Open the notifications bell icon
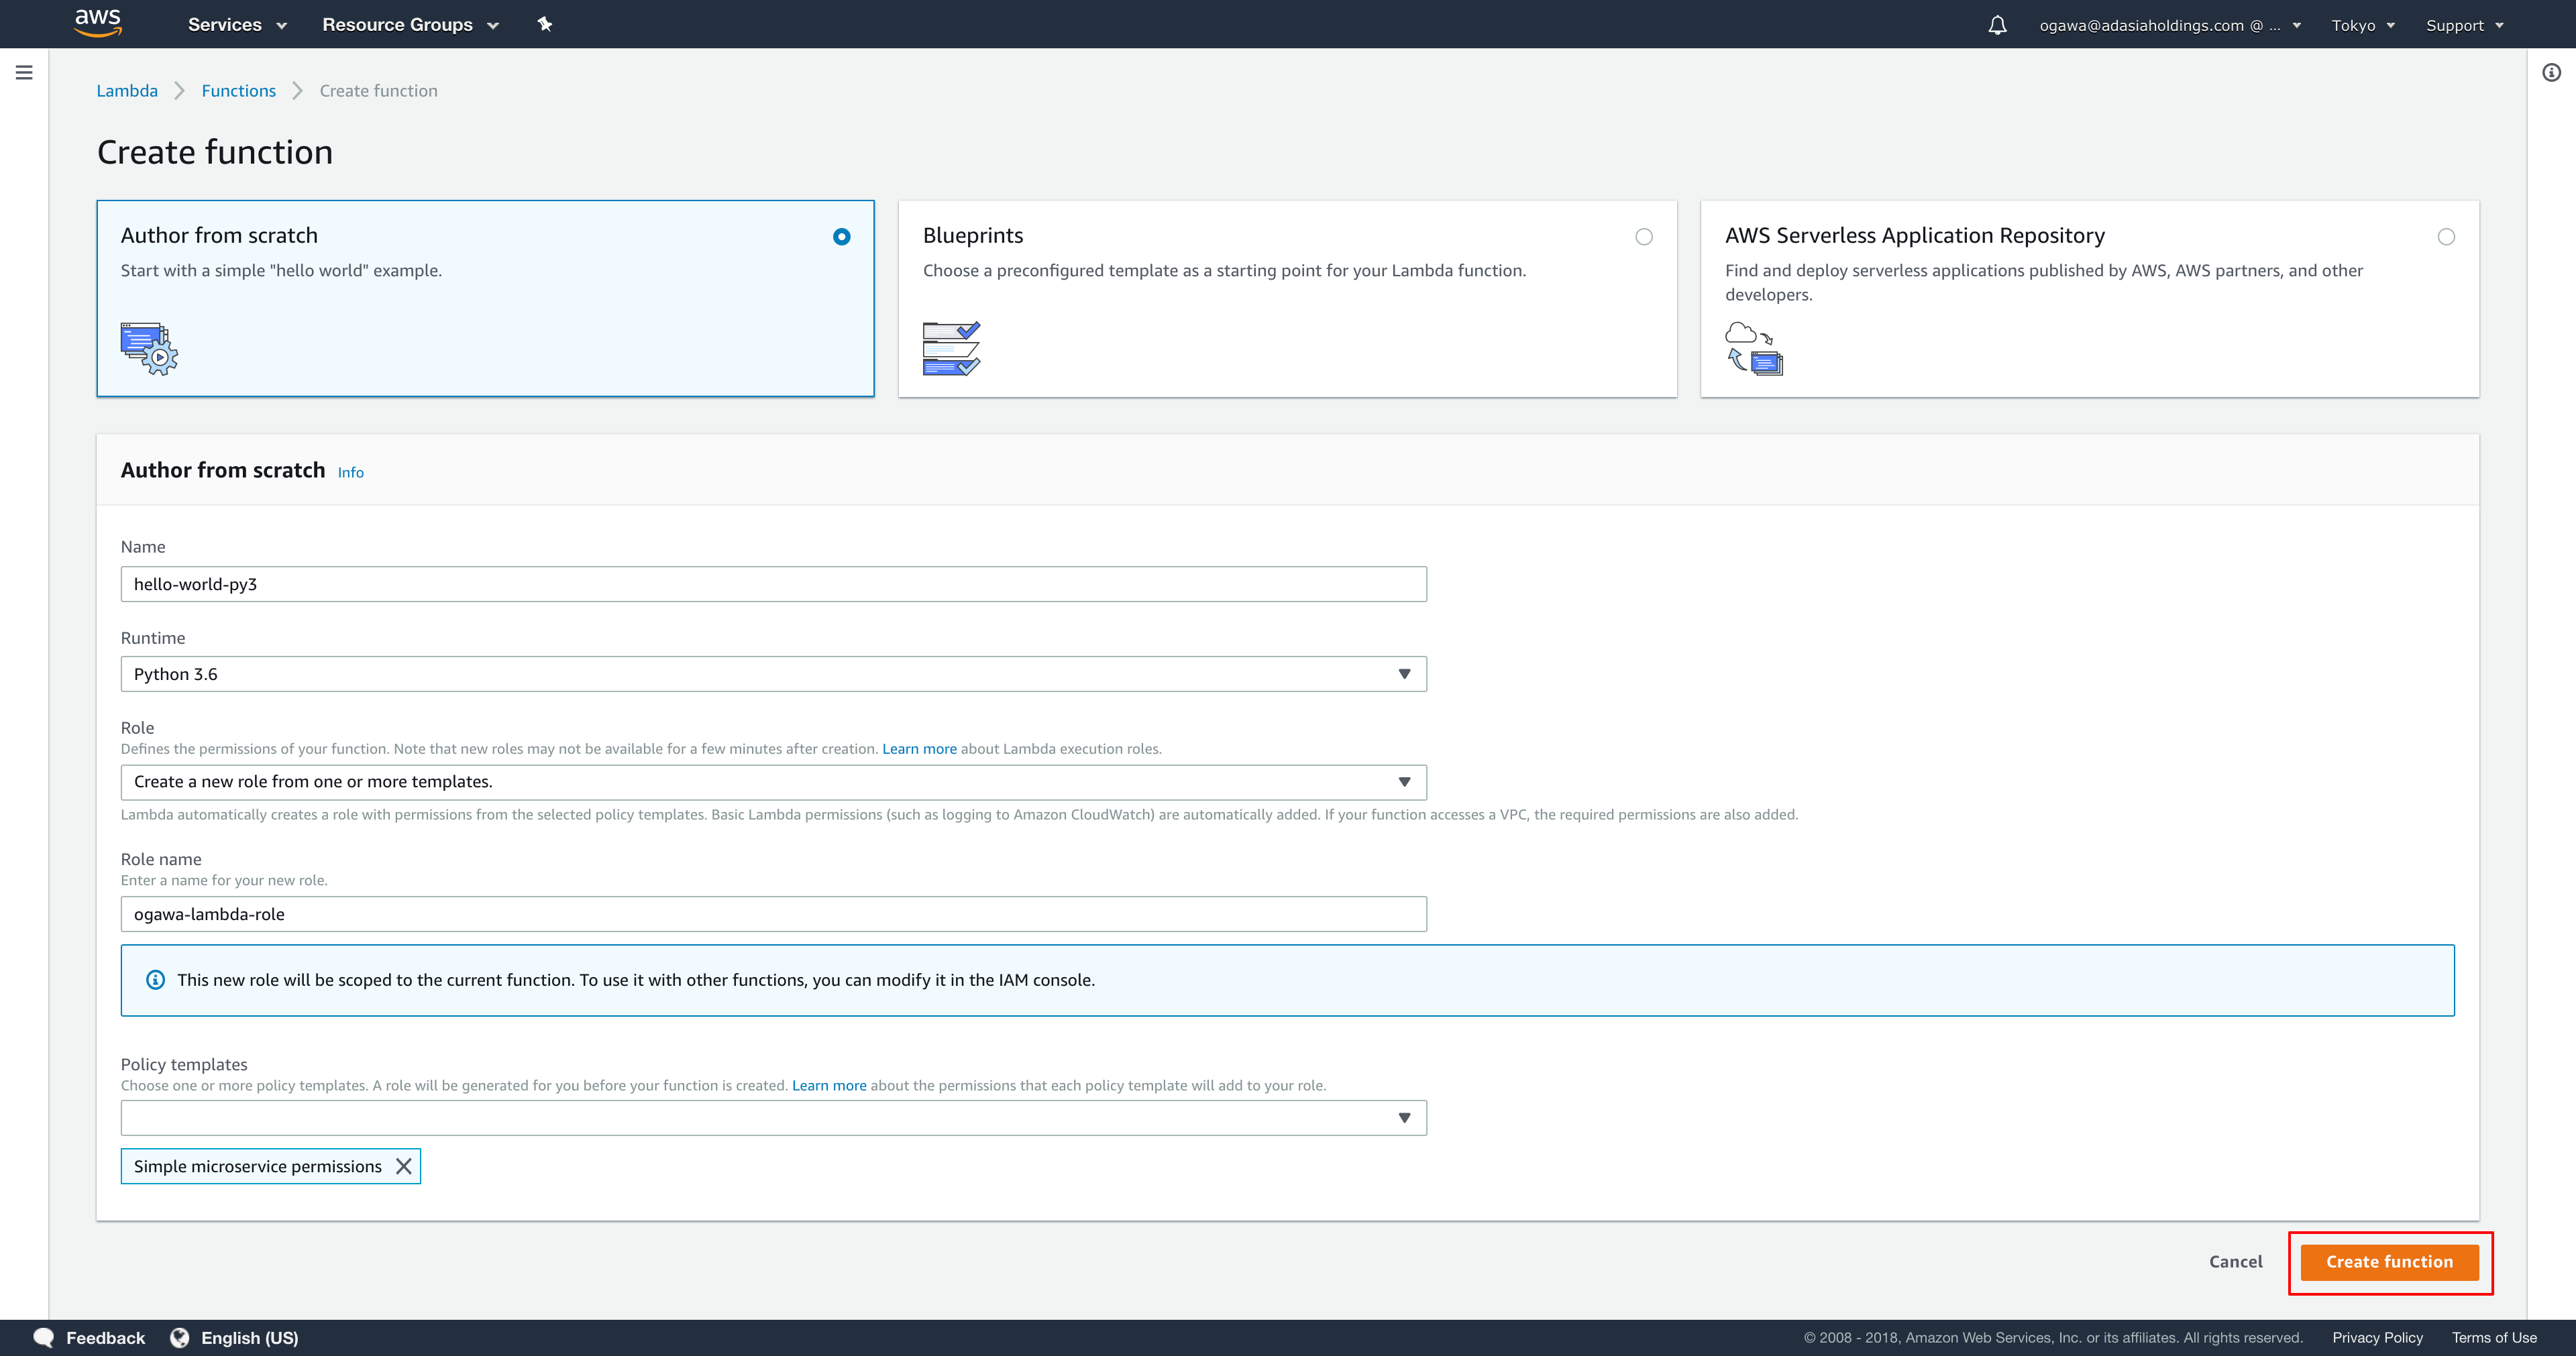This screenshot has width=2576, height=1356. (1996, 25)
